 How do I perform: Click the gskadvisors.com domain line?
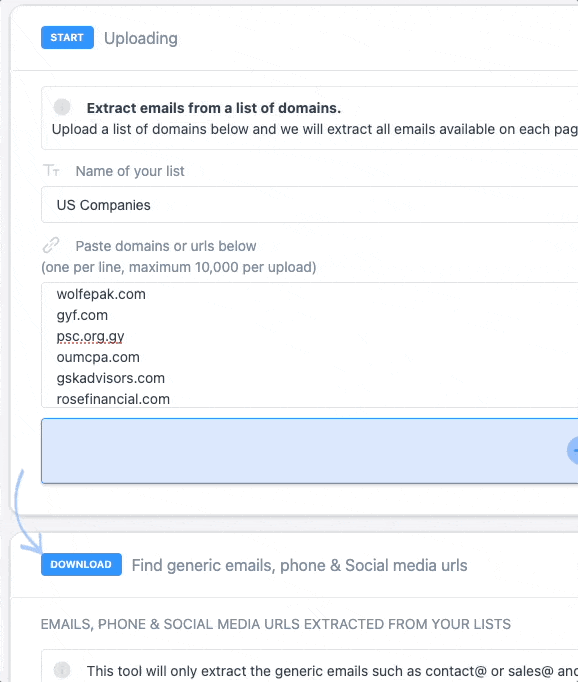click(110, 378)
